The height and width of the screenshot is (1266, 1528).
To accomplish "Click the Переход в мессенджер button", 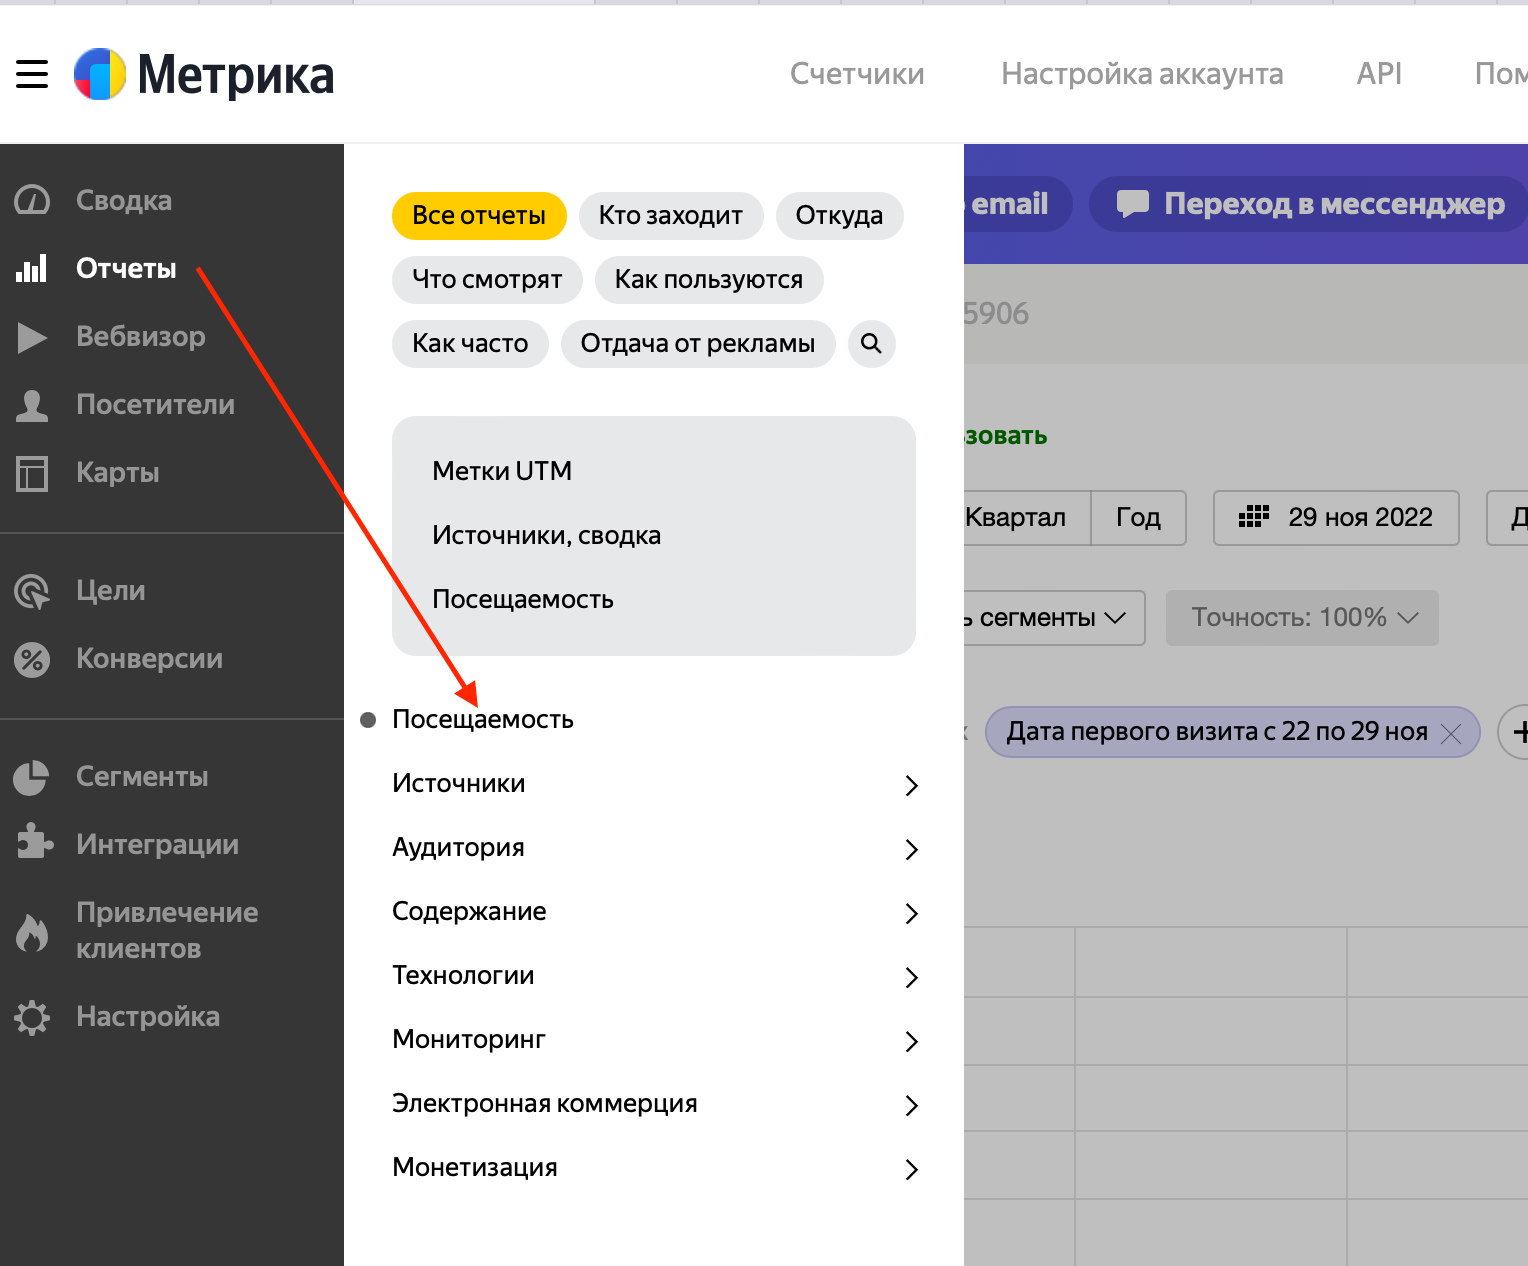I will pyautogui.click(x=1307, y=204).
